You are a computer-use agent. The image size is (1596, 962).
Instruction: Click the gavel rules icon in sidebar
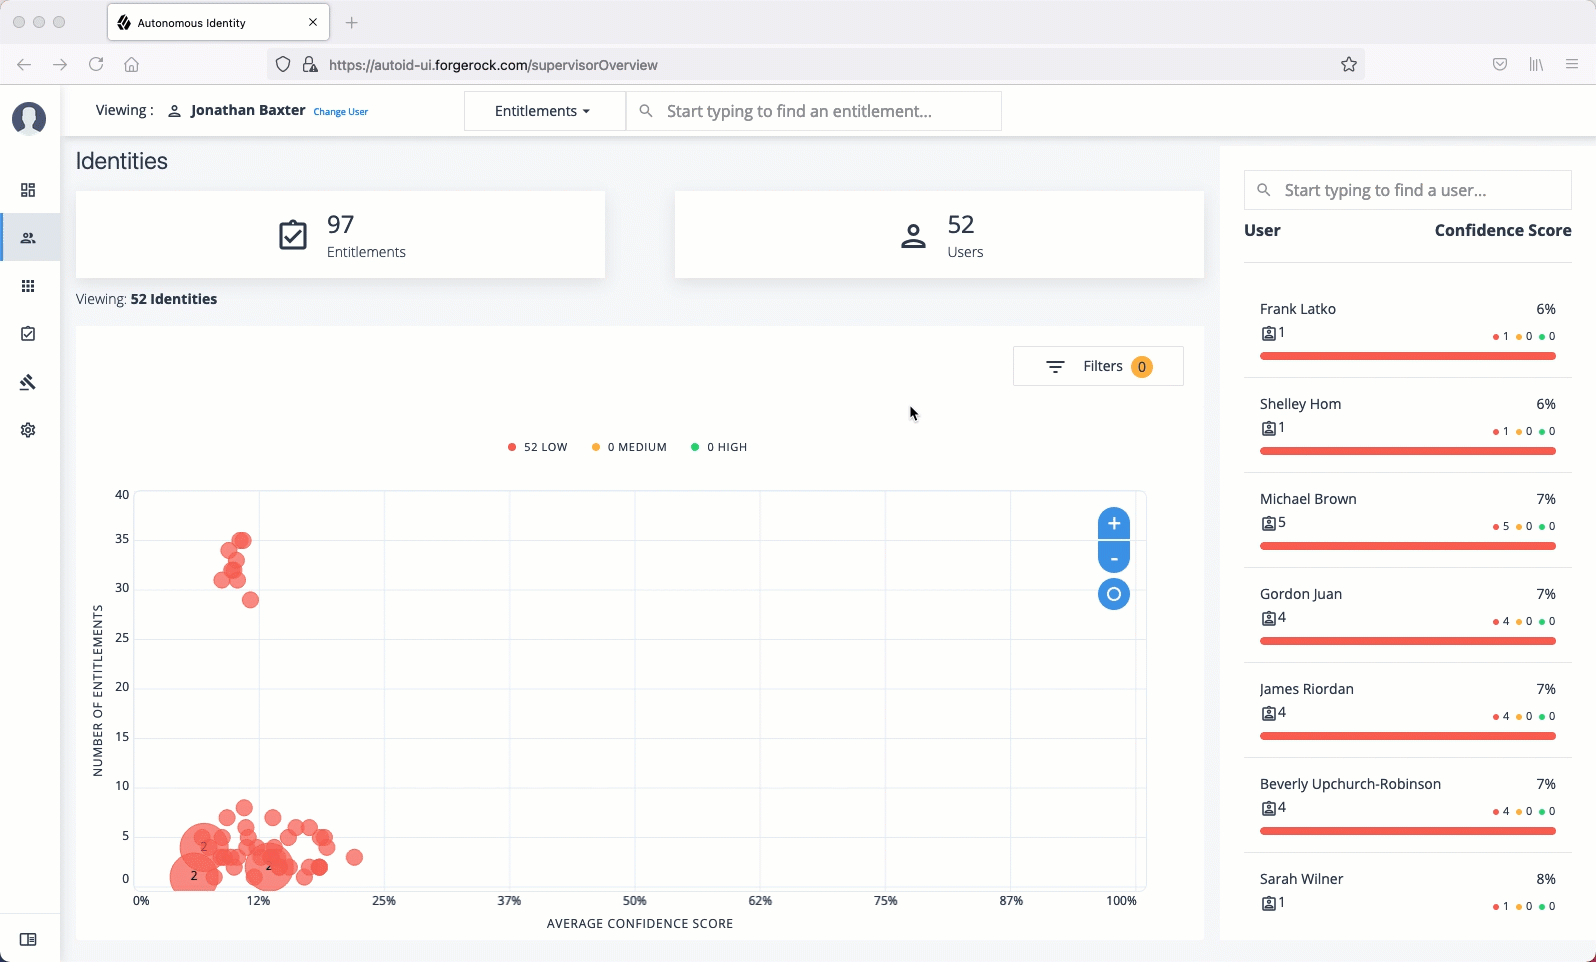pos(28,382)
